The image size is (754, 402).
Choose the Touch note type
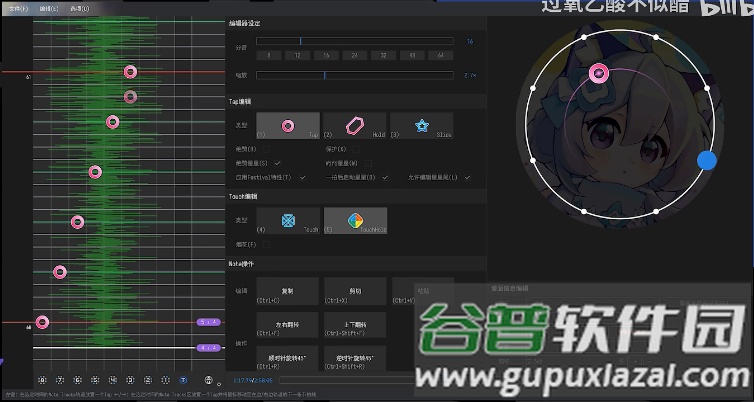(288, 221)
